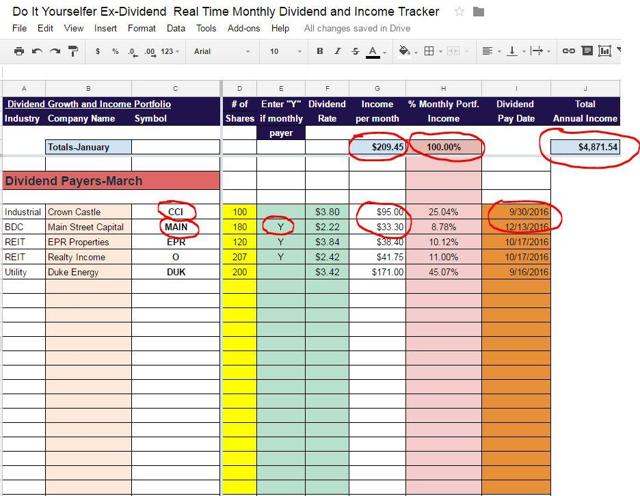Open the font size 10 dropdown
This screenshot has width=640, height=496.
tap(285, 51)
